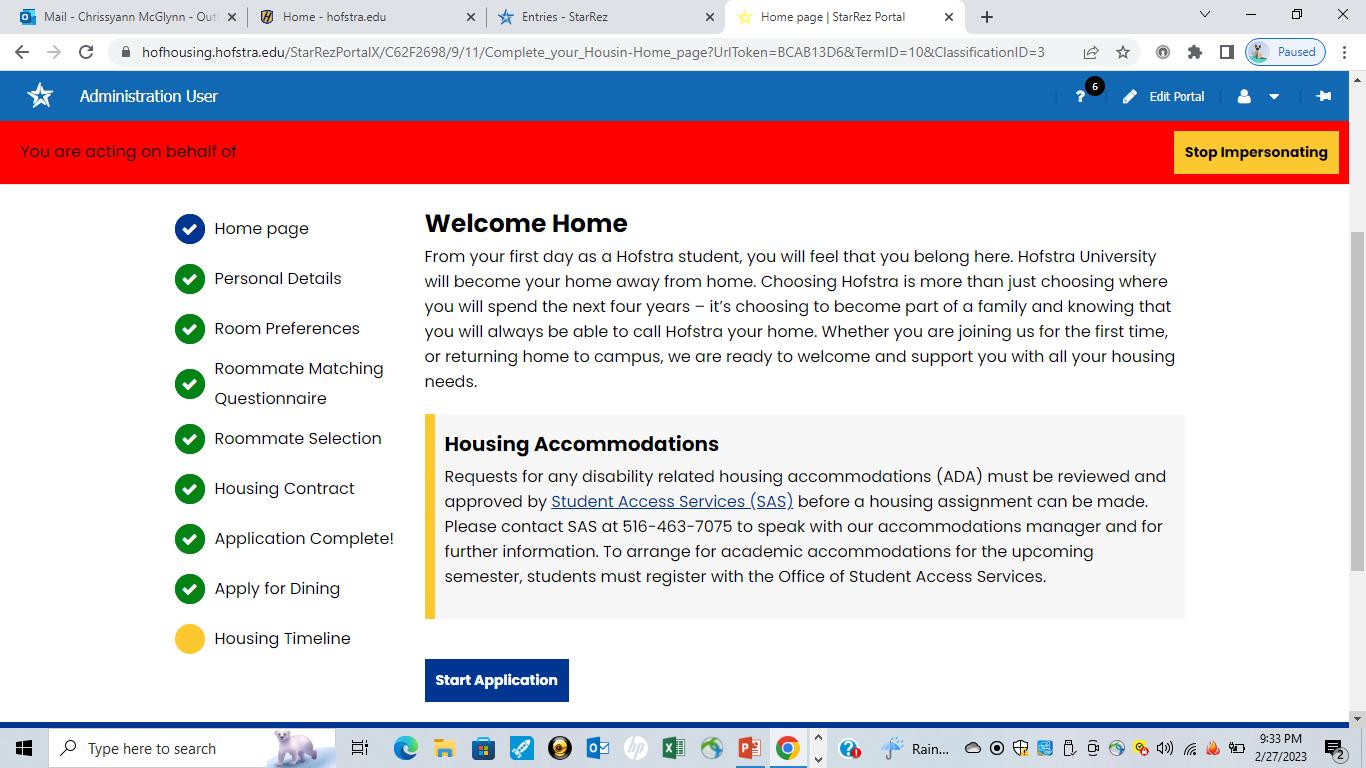1366x768 pixels.
Task: Open the Roommate Matching Questionnaire step
Action: tap(280, 384)
